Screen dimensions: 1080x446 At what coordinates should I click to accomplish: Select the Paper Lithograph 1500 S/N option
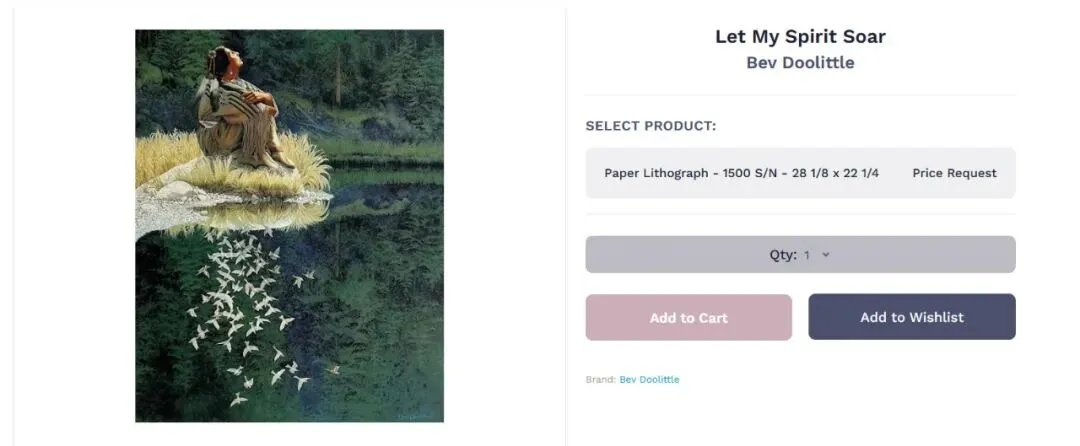point(741,173)
